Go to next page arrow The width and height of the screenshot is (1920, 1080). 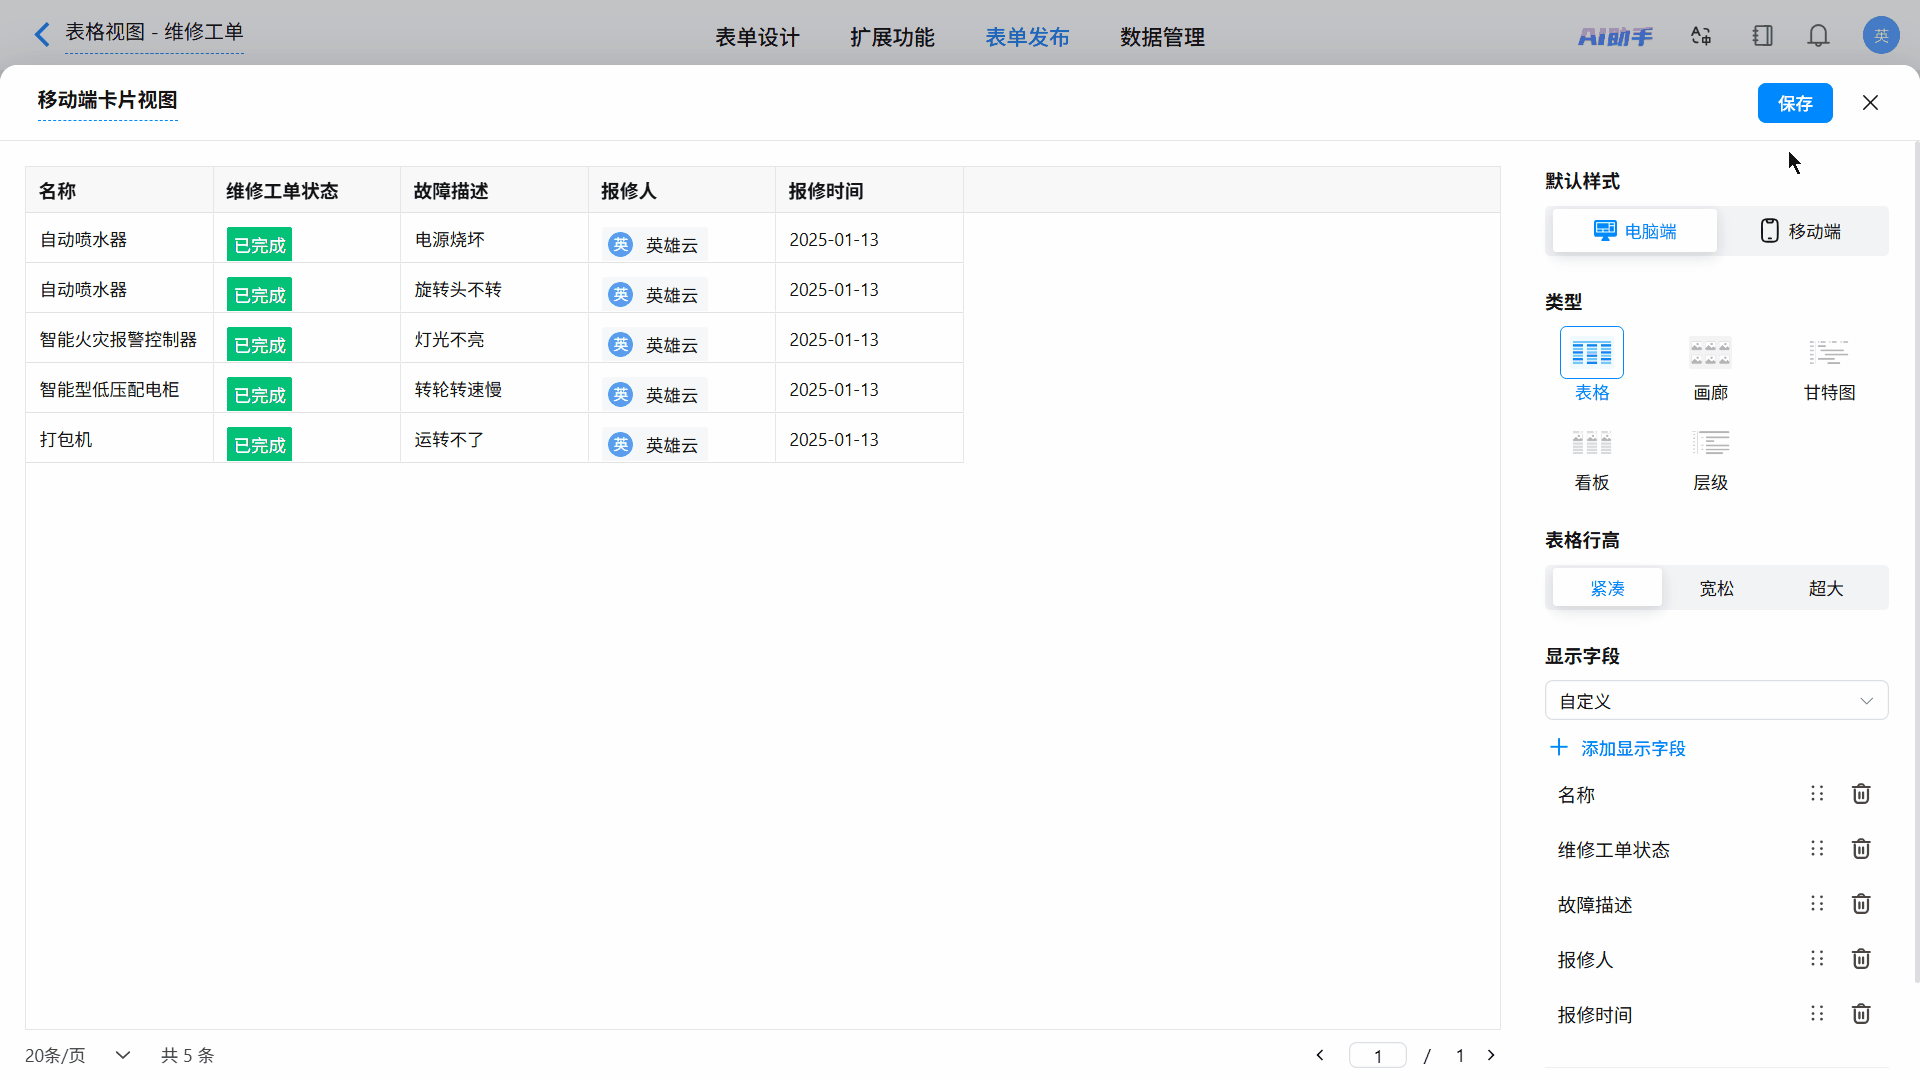tap(1491, 1055)
